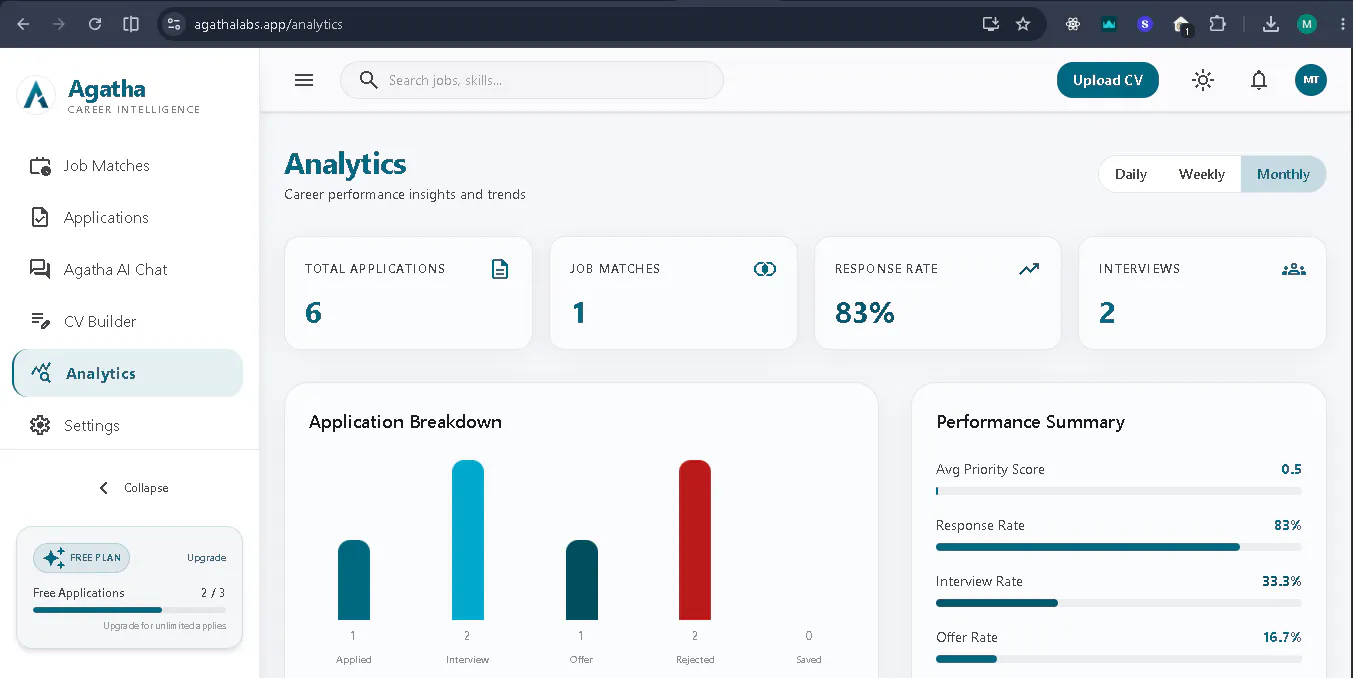Click the Performance Summary heading
1353x678 pixels.
[x=1030, y=422]
